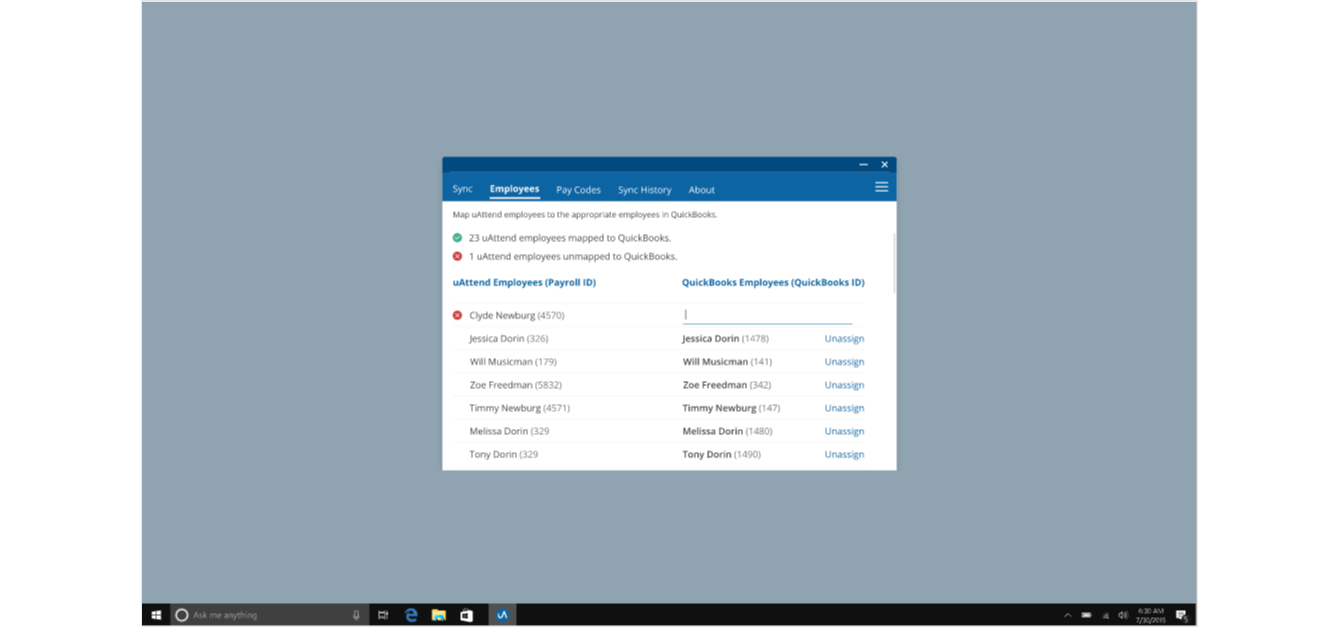
Task: Open the Action Center notifications icon
Action: coord(1181,615)
